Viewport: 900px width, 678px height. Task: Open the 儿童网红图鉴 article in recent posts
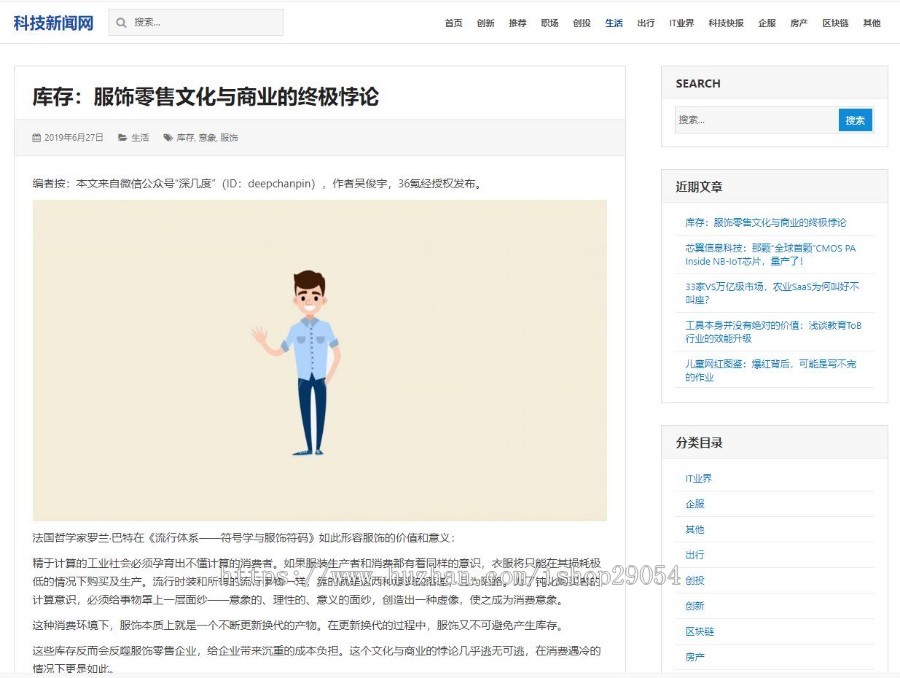tap(770, 371)
